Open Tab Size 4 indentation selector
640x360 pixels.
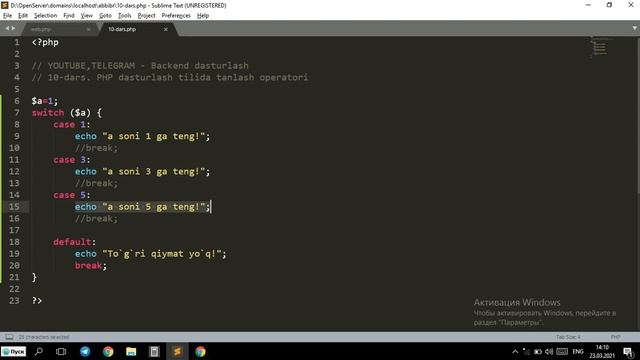click(568, 337)
